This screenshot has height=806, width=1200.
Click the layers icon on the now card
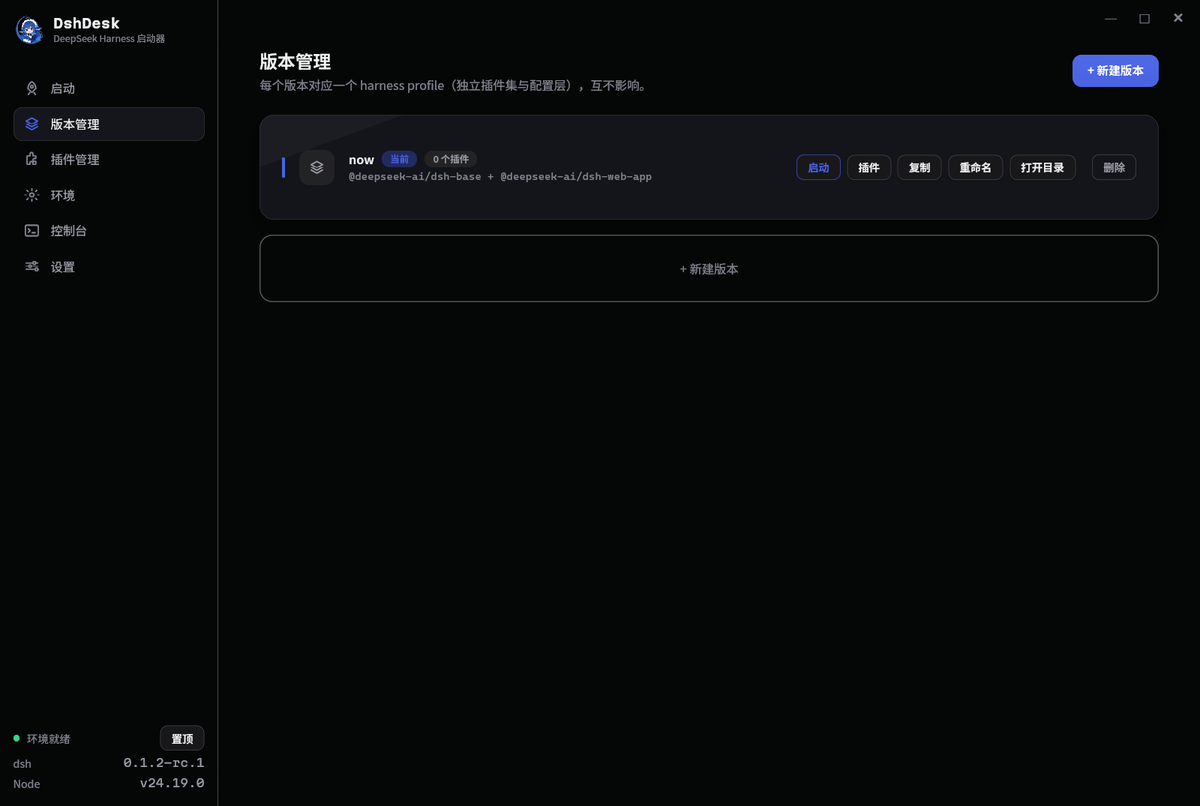[317, 168]
